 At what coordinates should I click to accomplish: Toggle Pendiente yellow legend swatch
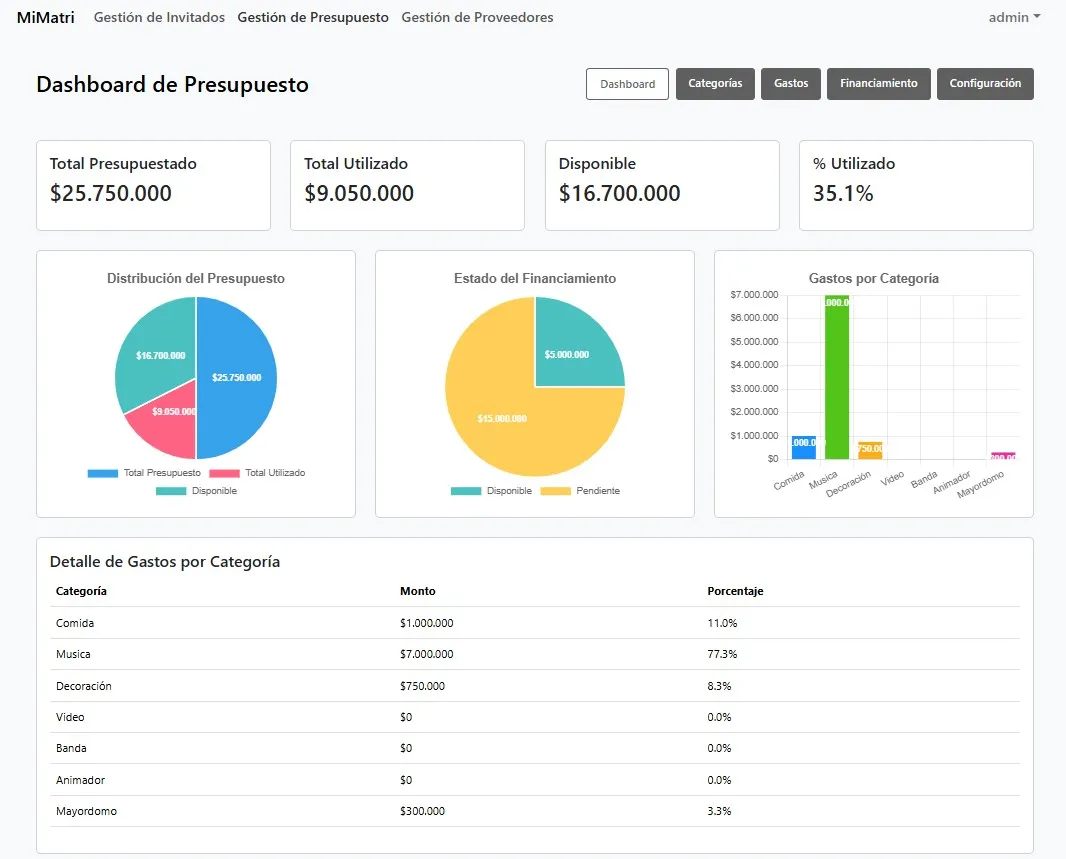click(555, 491)
